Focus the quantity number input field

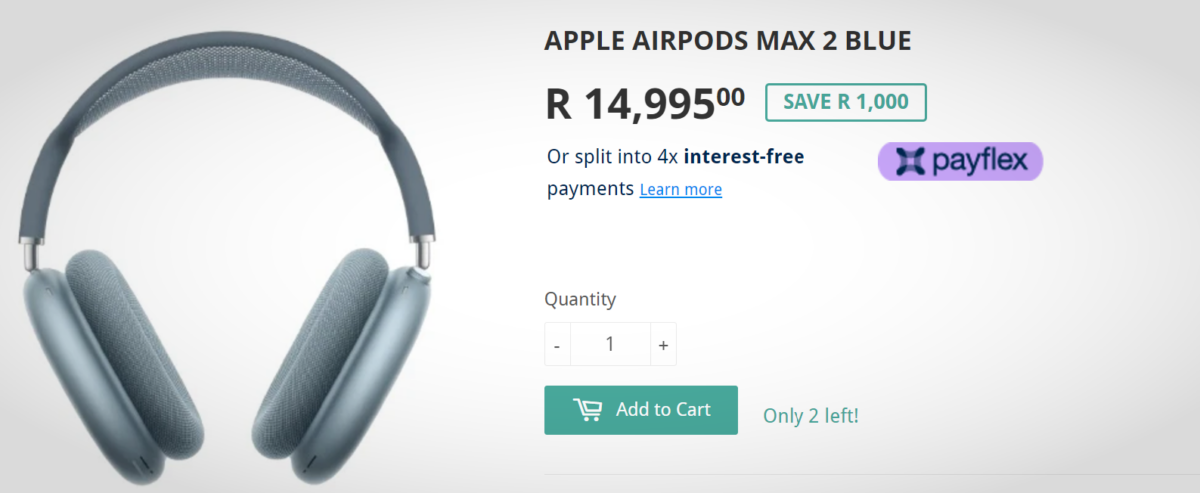coord(610,345)
